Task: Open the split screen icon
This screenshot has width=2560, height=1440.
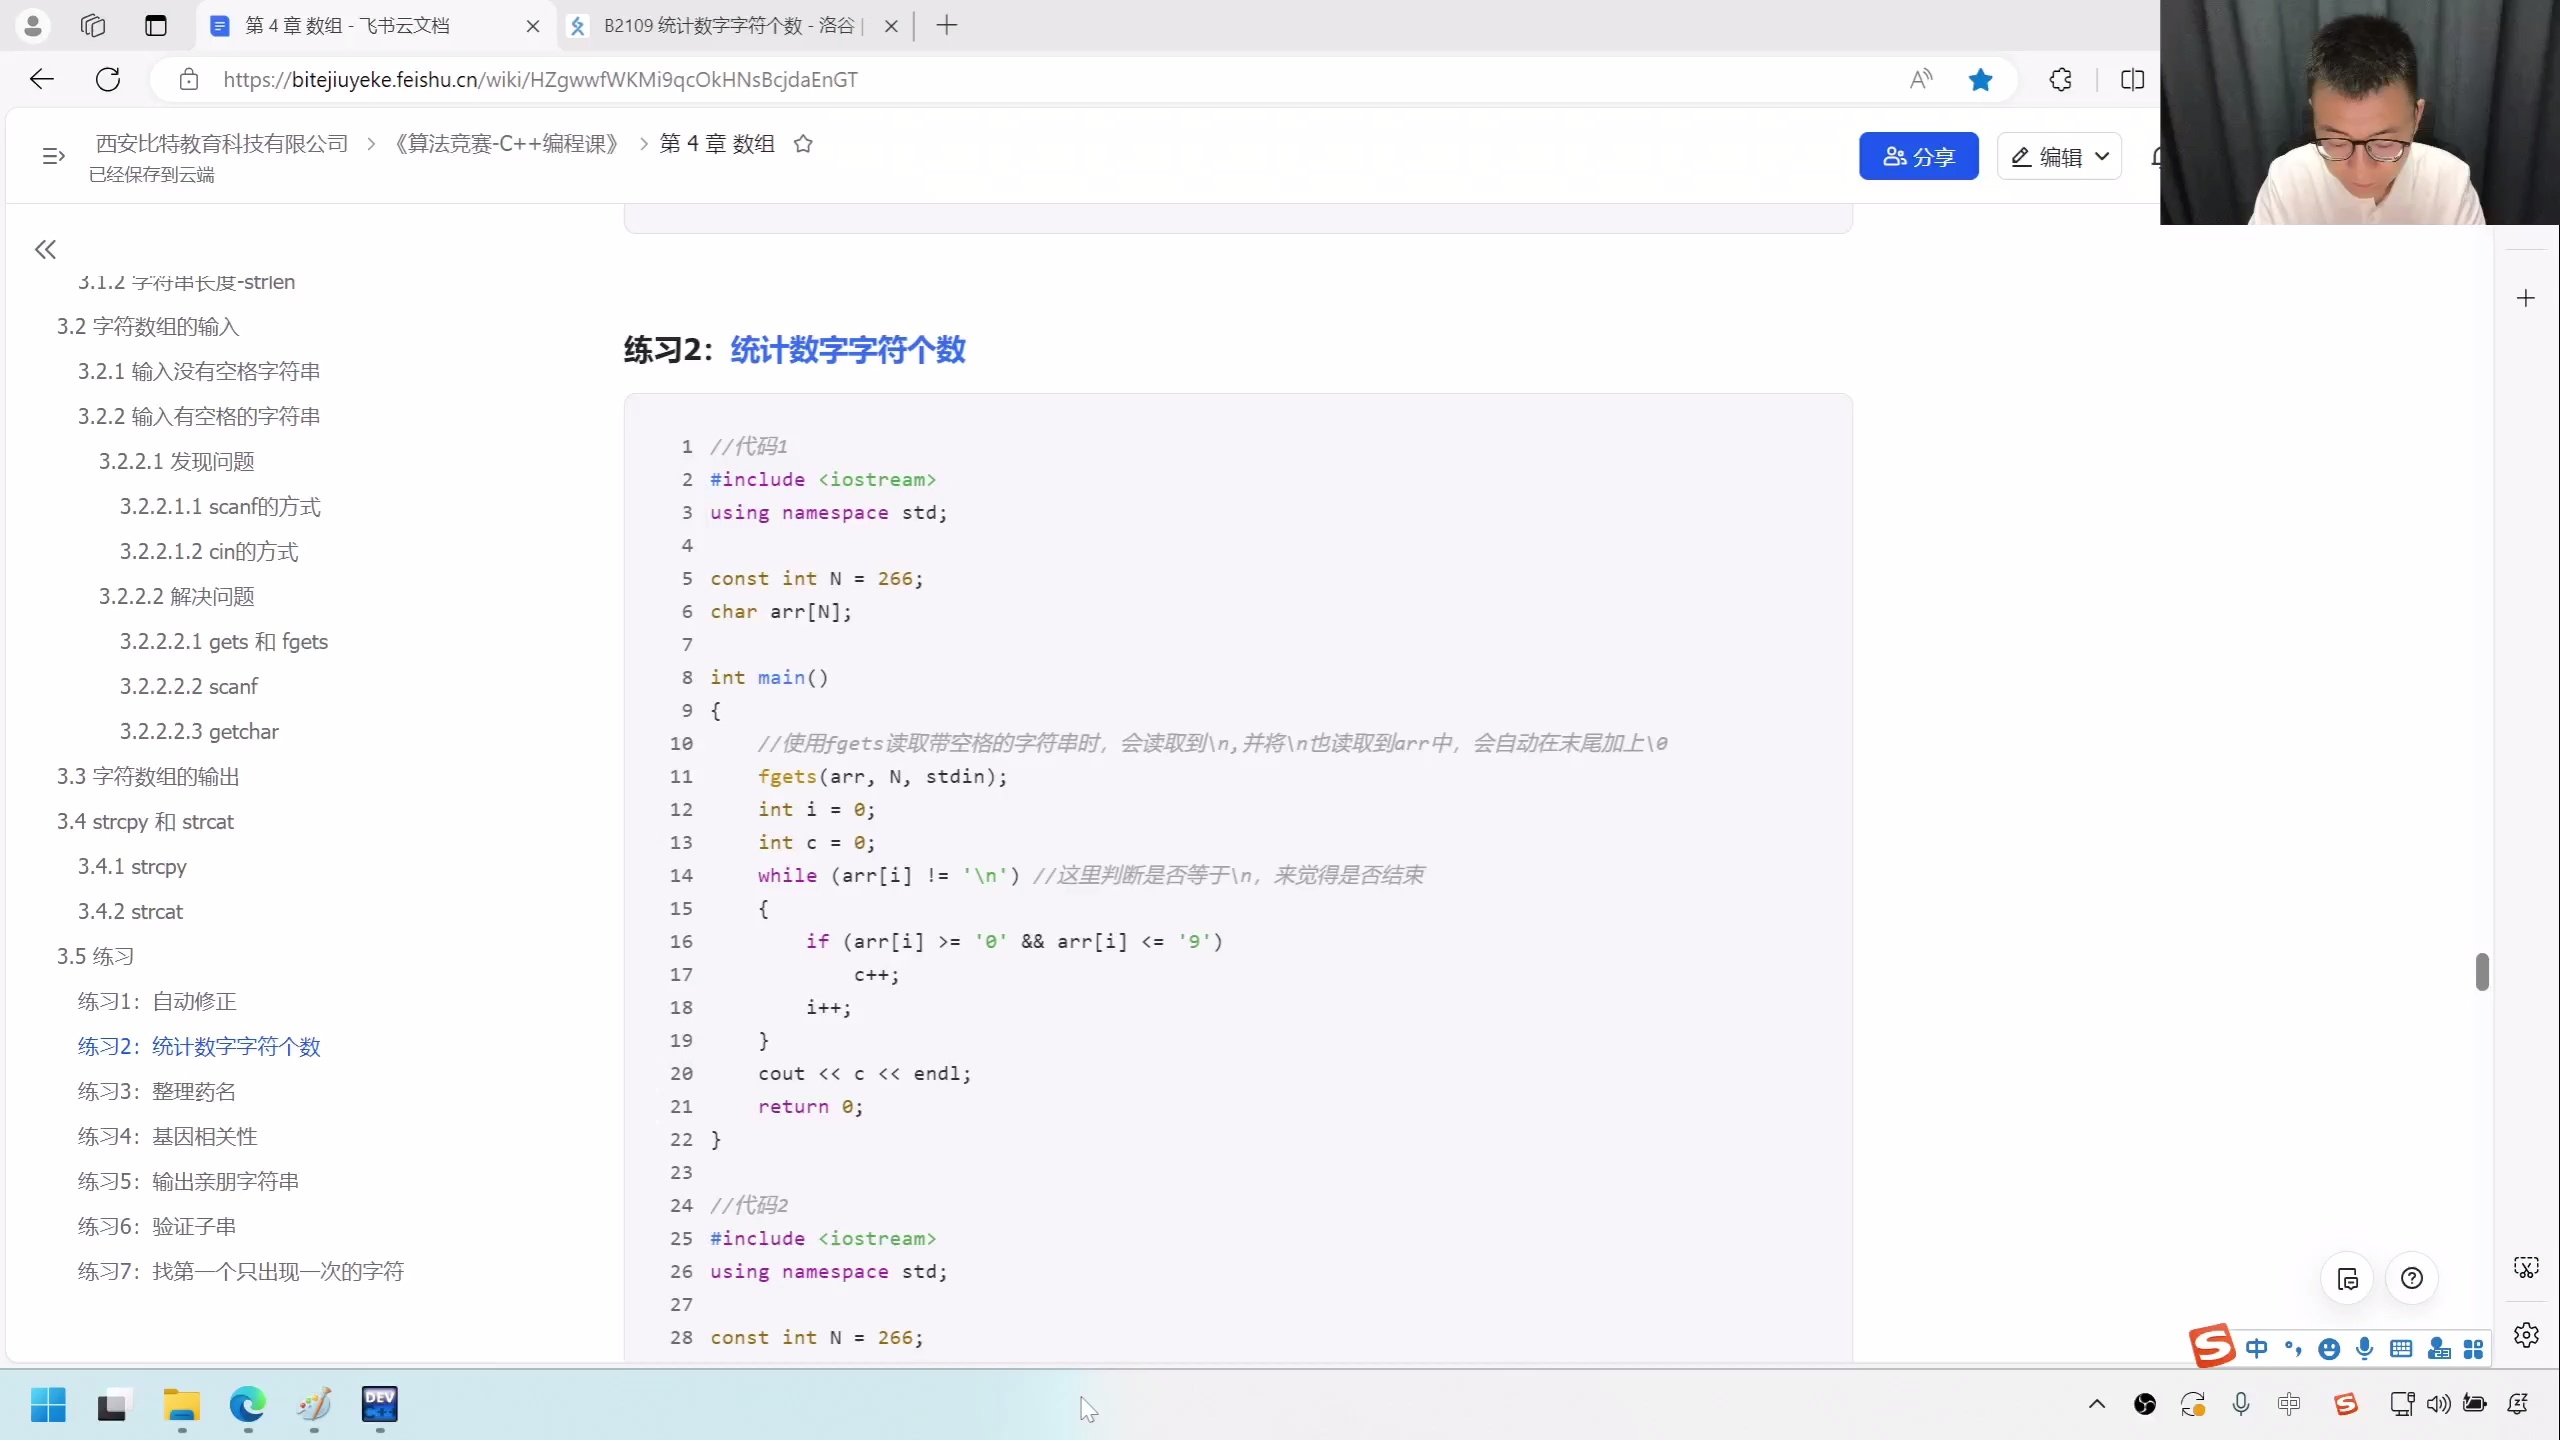Action: [2132, 80]
